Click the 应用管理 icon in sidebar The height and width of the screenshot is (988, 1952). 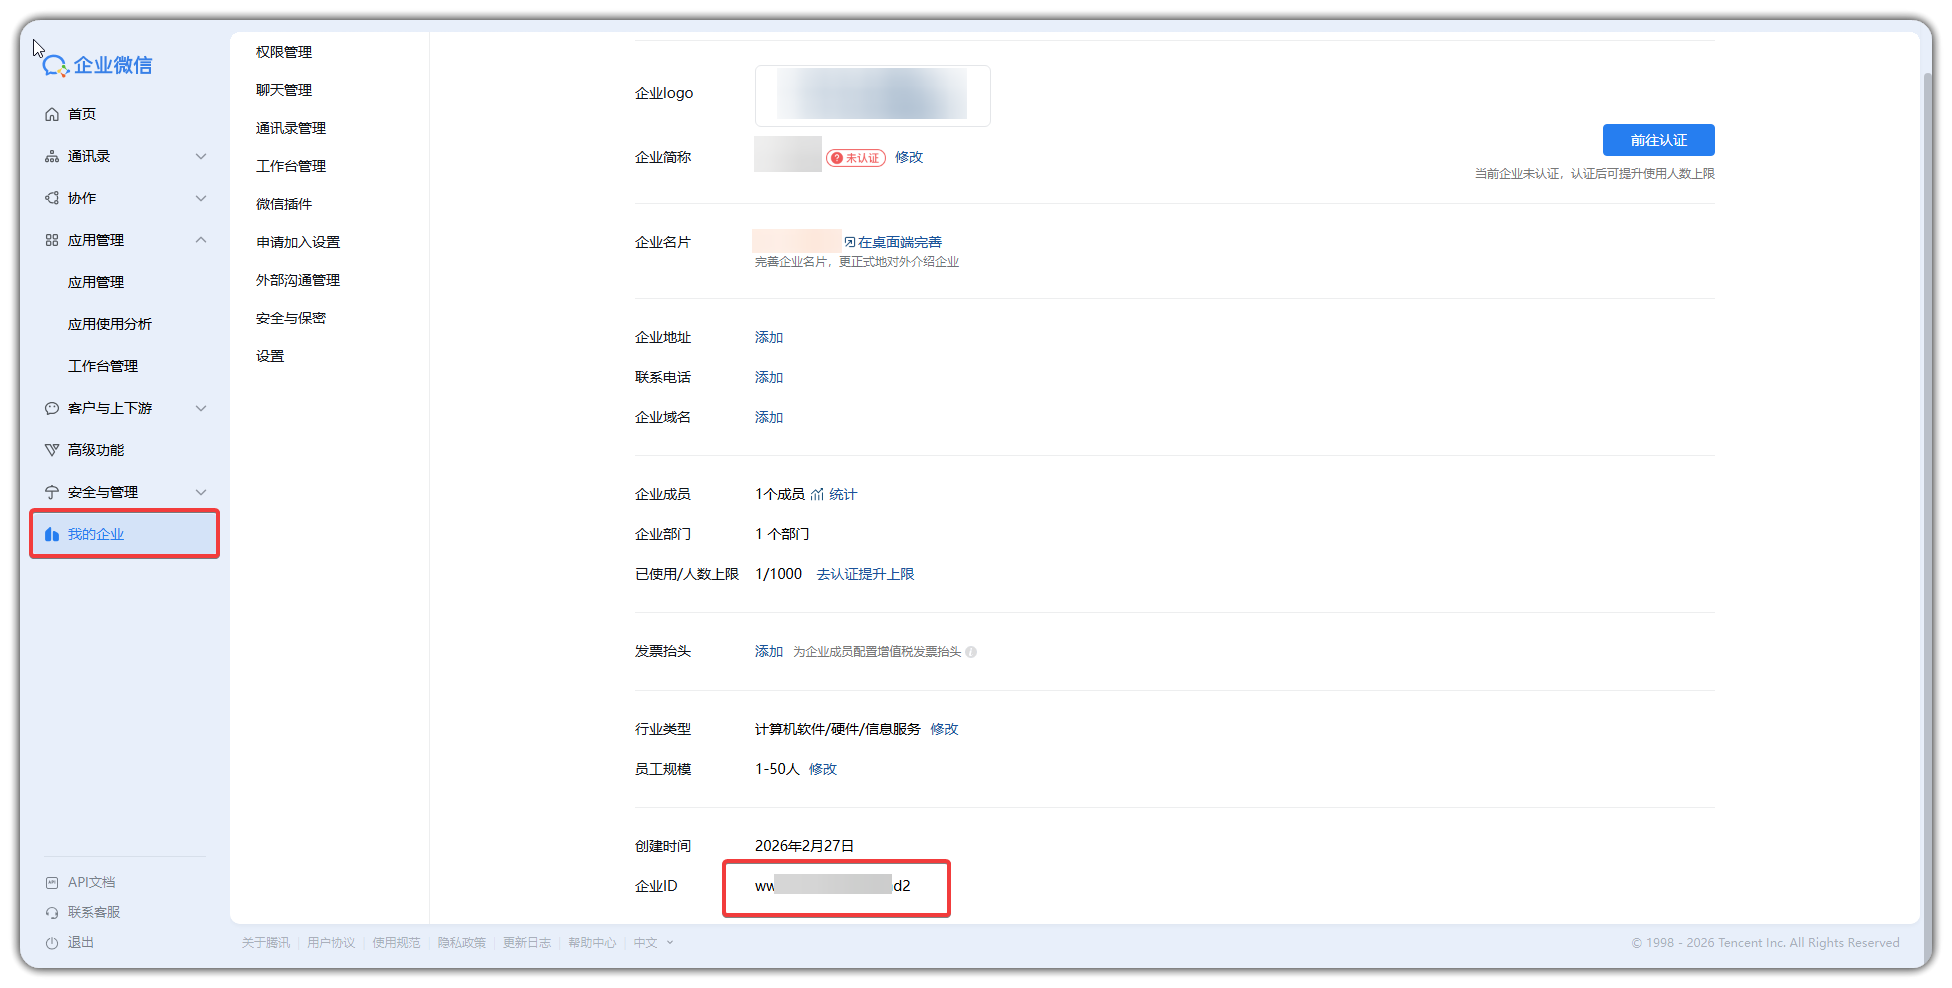click(51, 239)
